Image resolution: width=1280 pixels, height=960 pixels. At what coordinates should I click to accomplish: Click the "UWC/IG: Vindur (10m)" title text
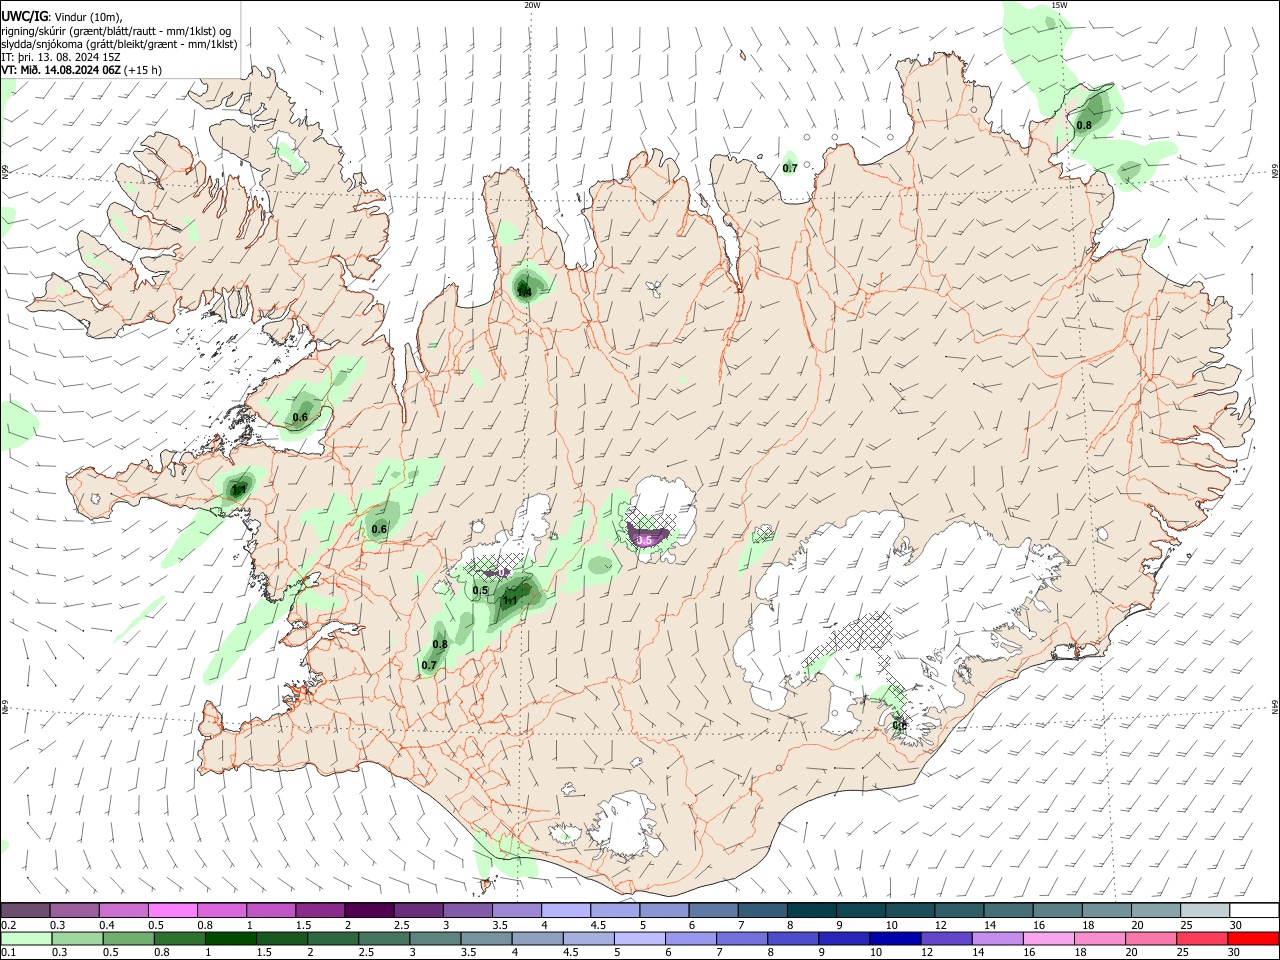(62, 17)
